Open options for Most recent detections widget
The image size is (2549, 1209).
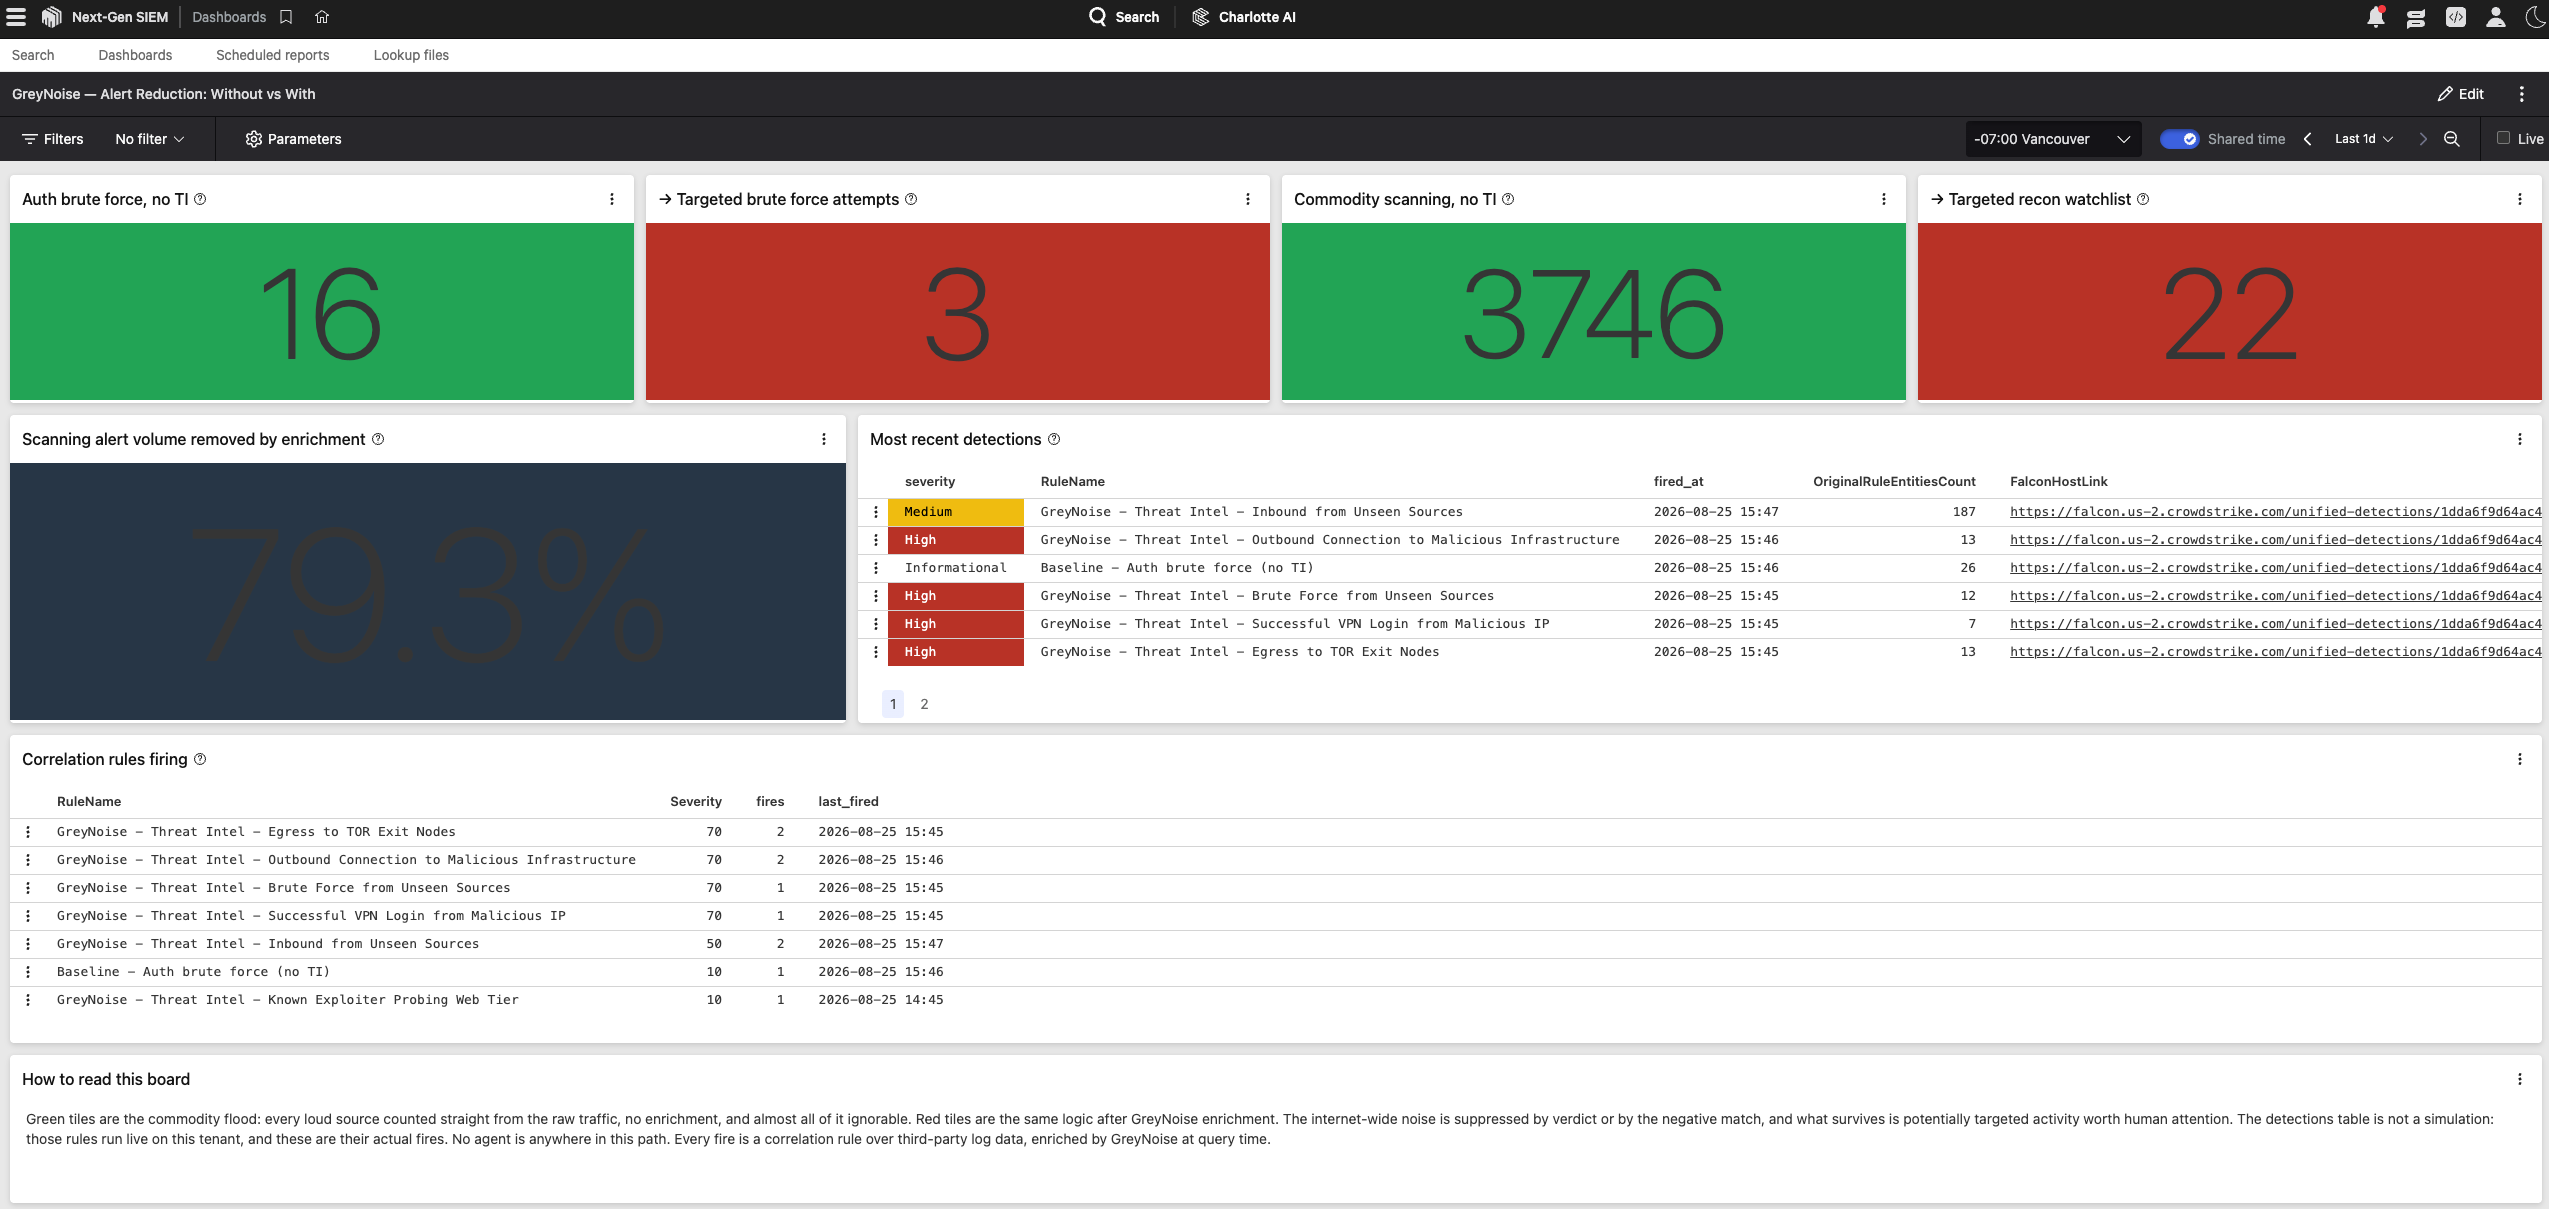(x=2520, y=439)
